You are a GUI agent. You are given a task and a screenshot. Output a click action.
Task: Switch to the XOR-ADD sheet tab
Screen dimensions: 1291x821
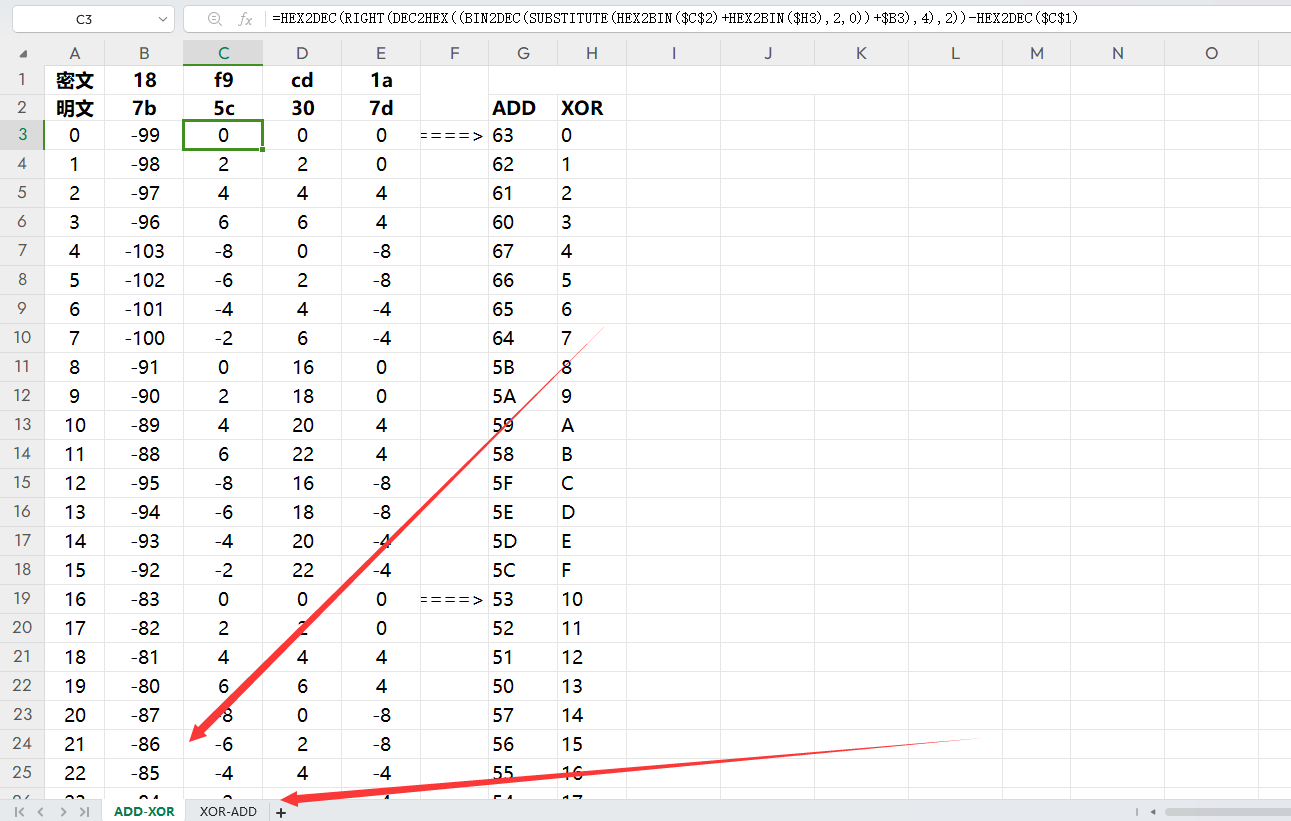point(228,812)
